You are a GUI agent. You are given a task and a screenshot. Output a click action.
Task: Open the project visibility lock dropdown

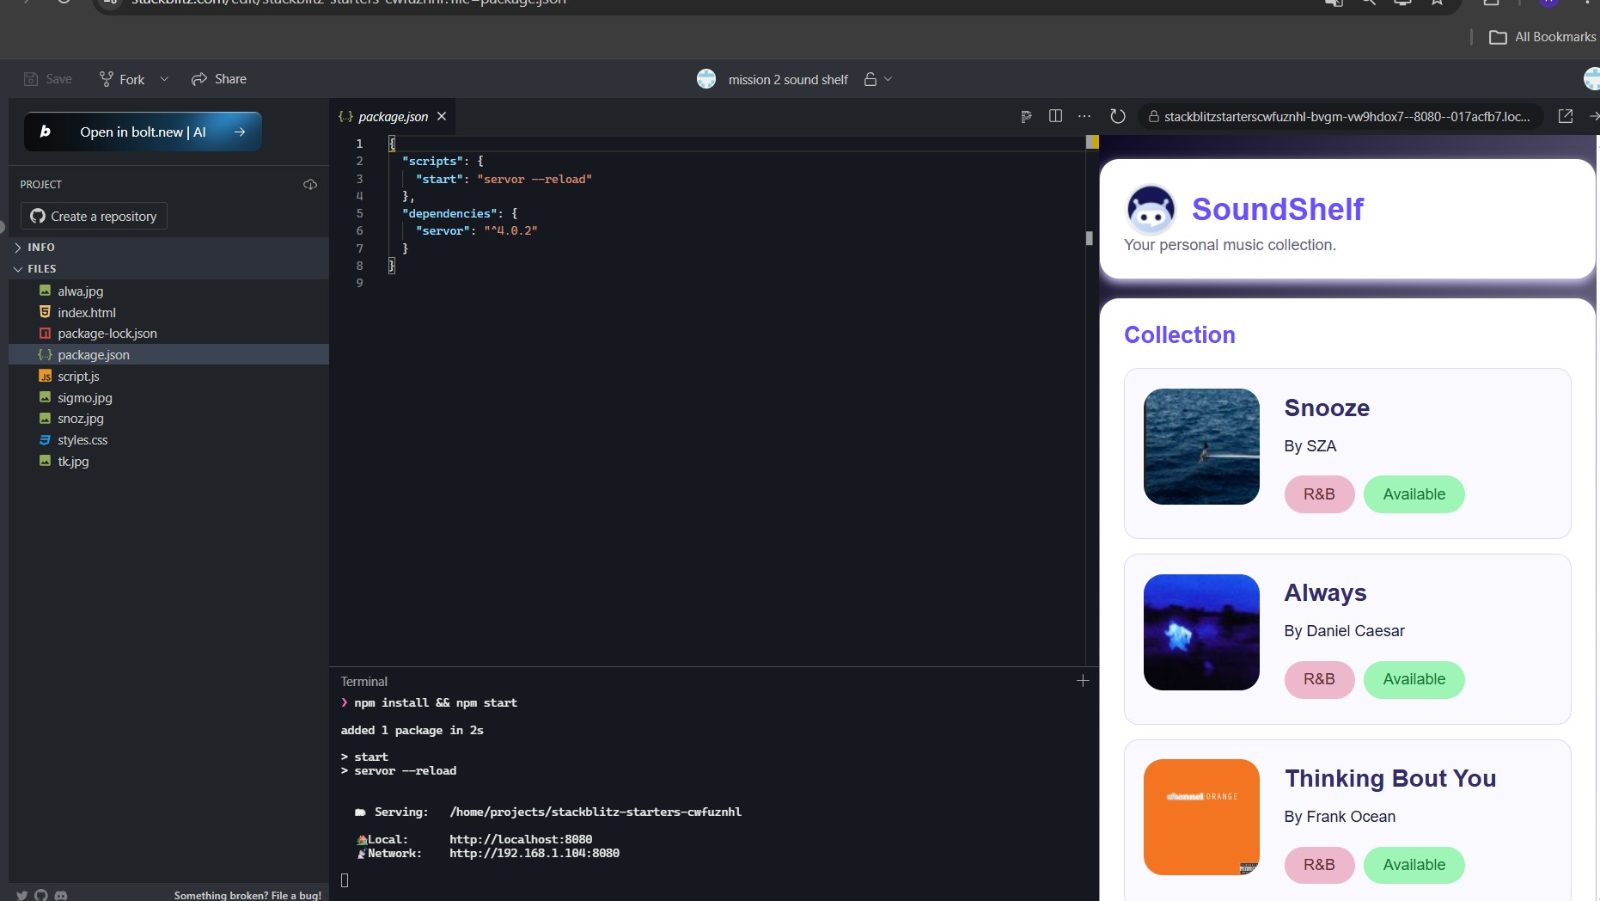coord(877,79)
